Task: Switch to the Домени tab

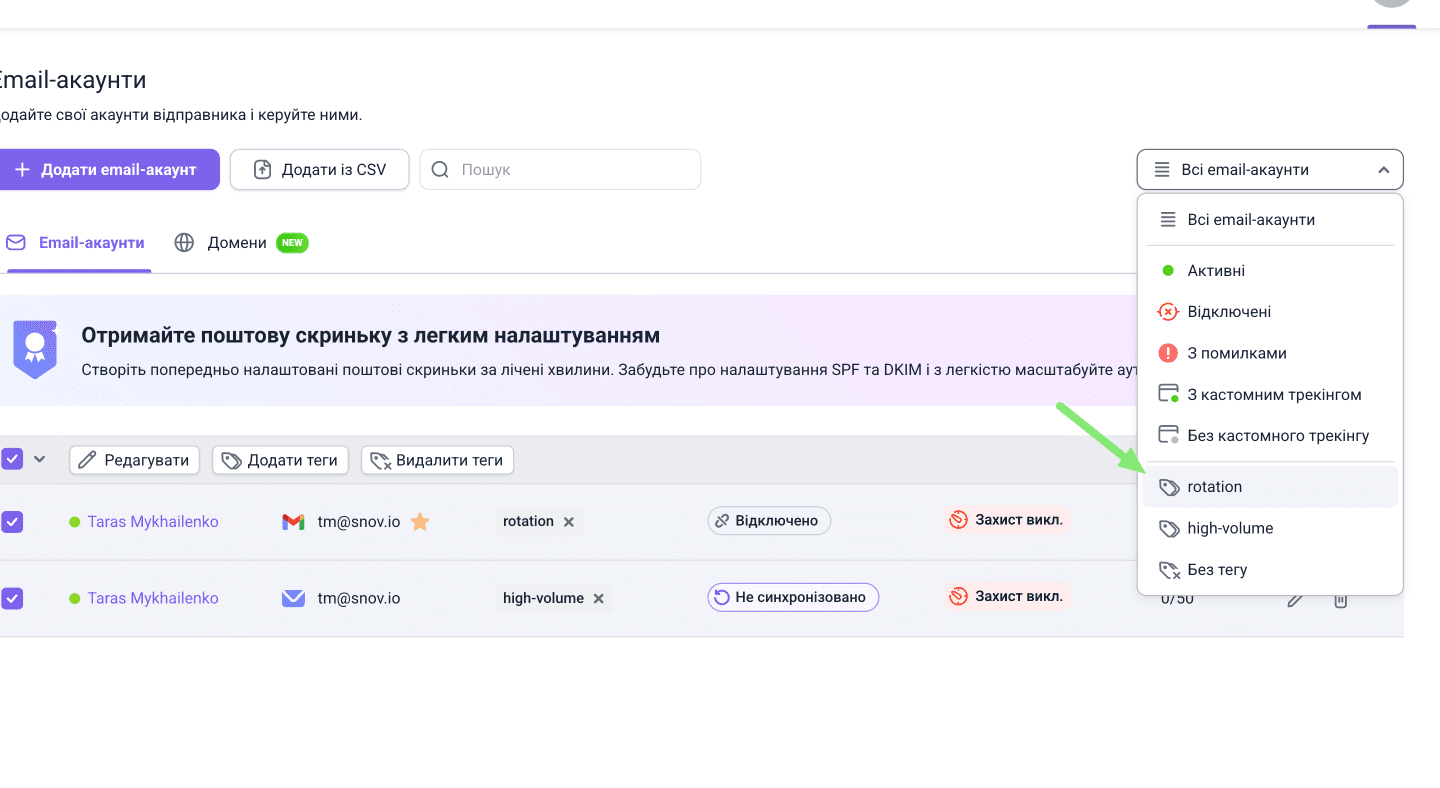Action: tap(237, 243)
